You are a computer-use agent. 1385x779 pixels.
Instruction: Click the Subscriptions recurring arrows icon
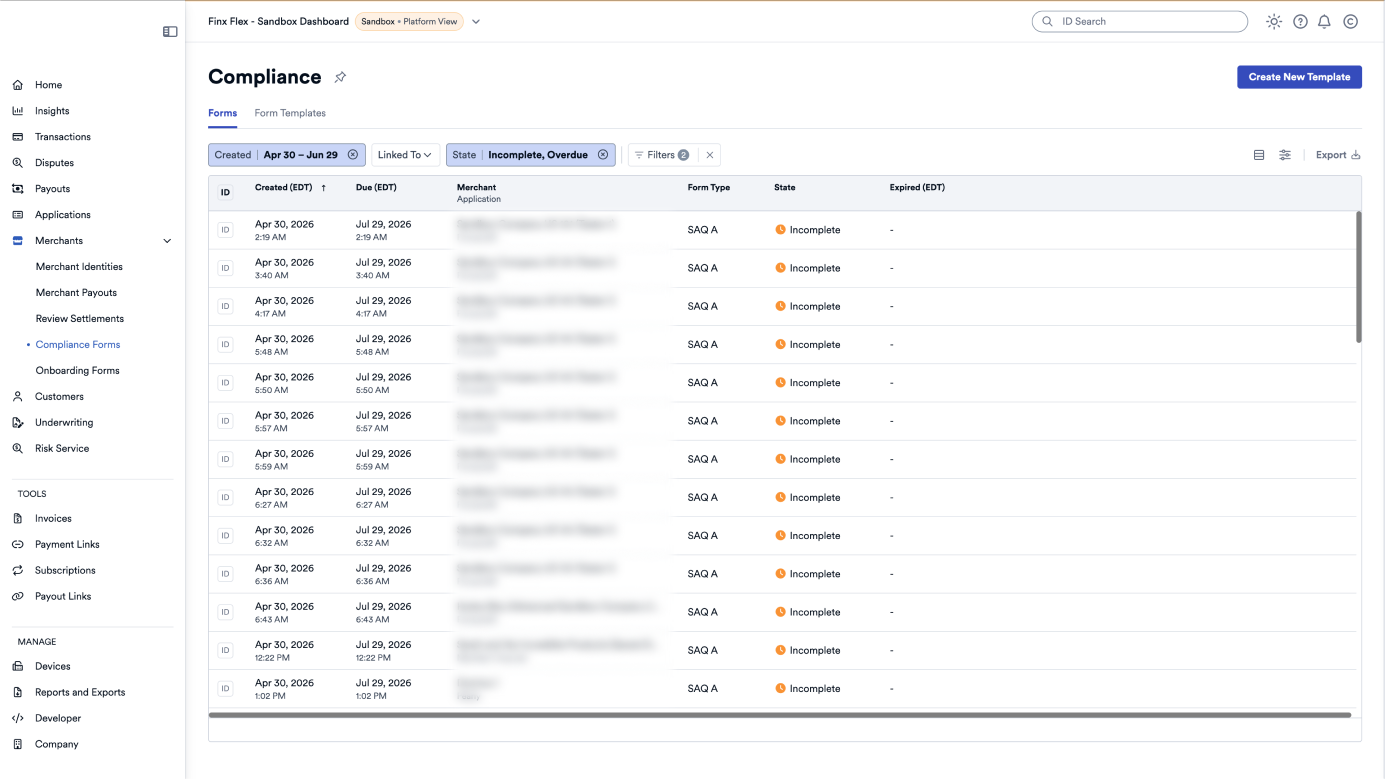[x=18, y=571]
